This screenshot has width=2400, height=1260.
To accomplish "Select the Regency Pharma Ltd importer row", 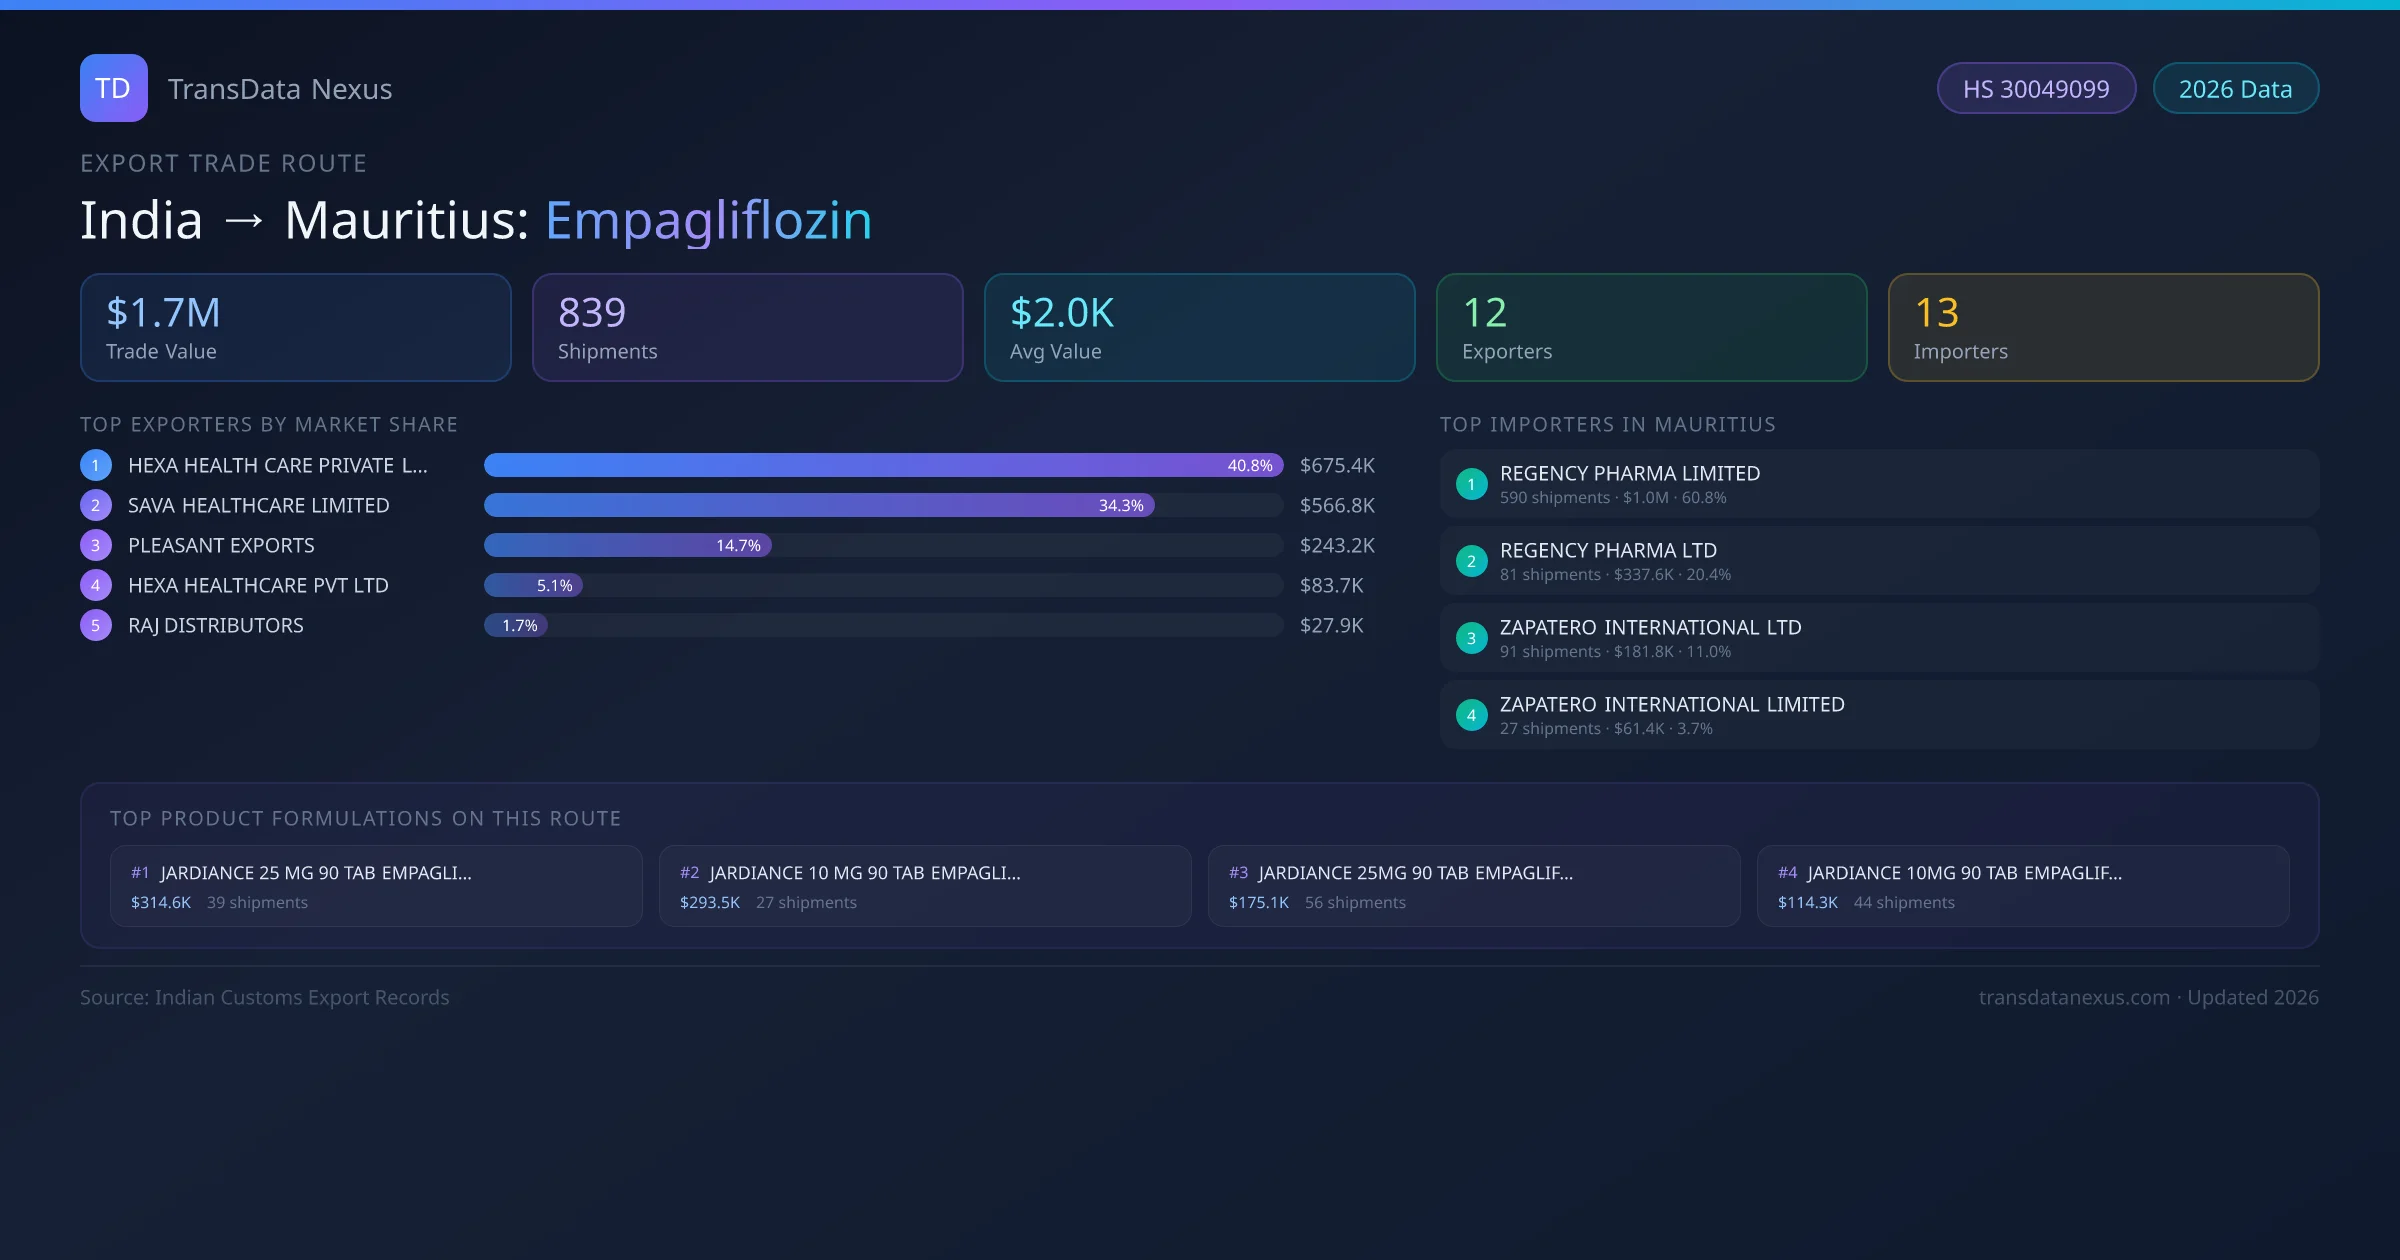I will click(x=1878, y=561).
